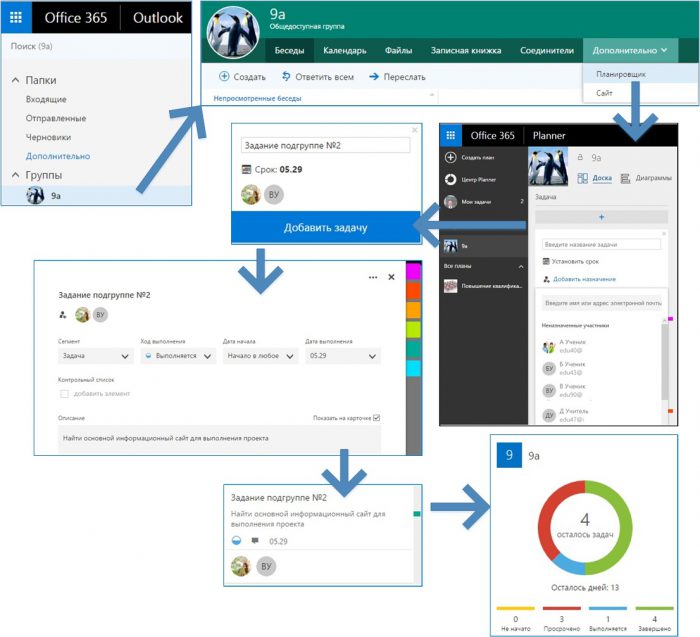Open the Сегмент Задача dropdown
This screenshot has height=637, width=700.
tap(96, 356)
